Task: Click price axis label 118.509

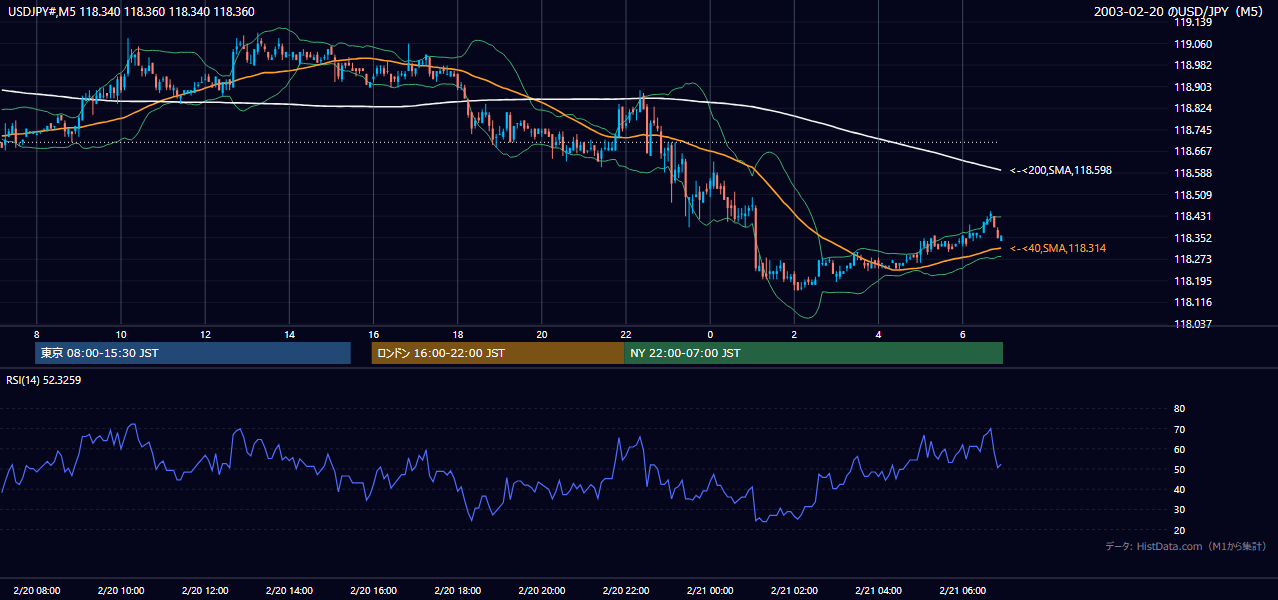Action: 1192,195
